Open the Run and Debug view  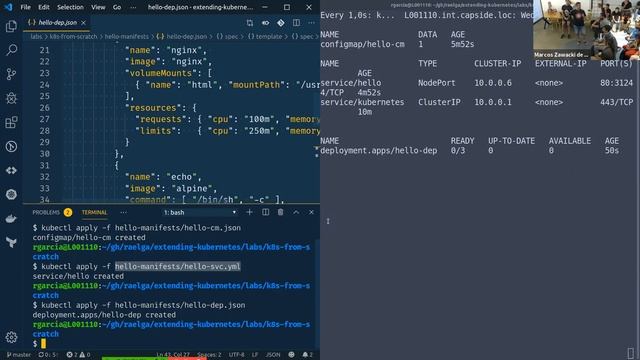tap(11, 98)
